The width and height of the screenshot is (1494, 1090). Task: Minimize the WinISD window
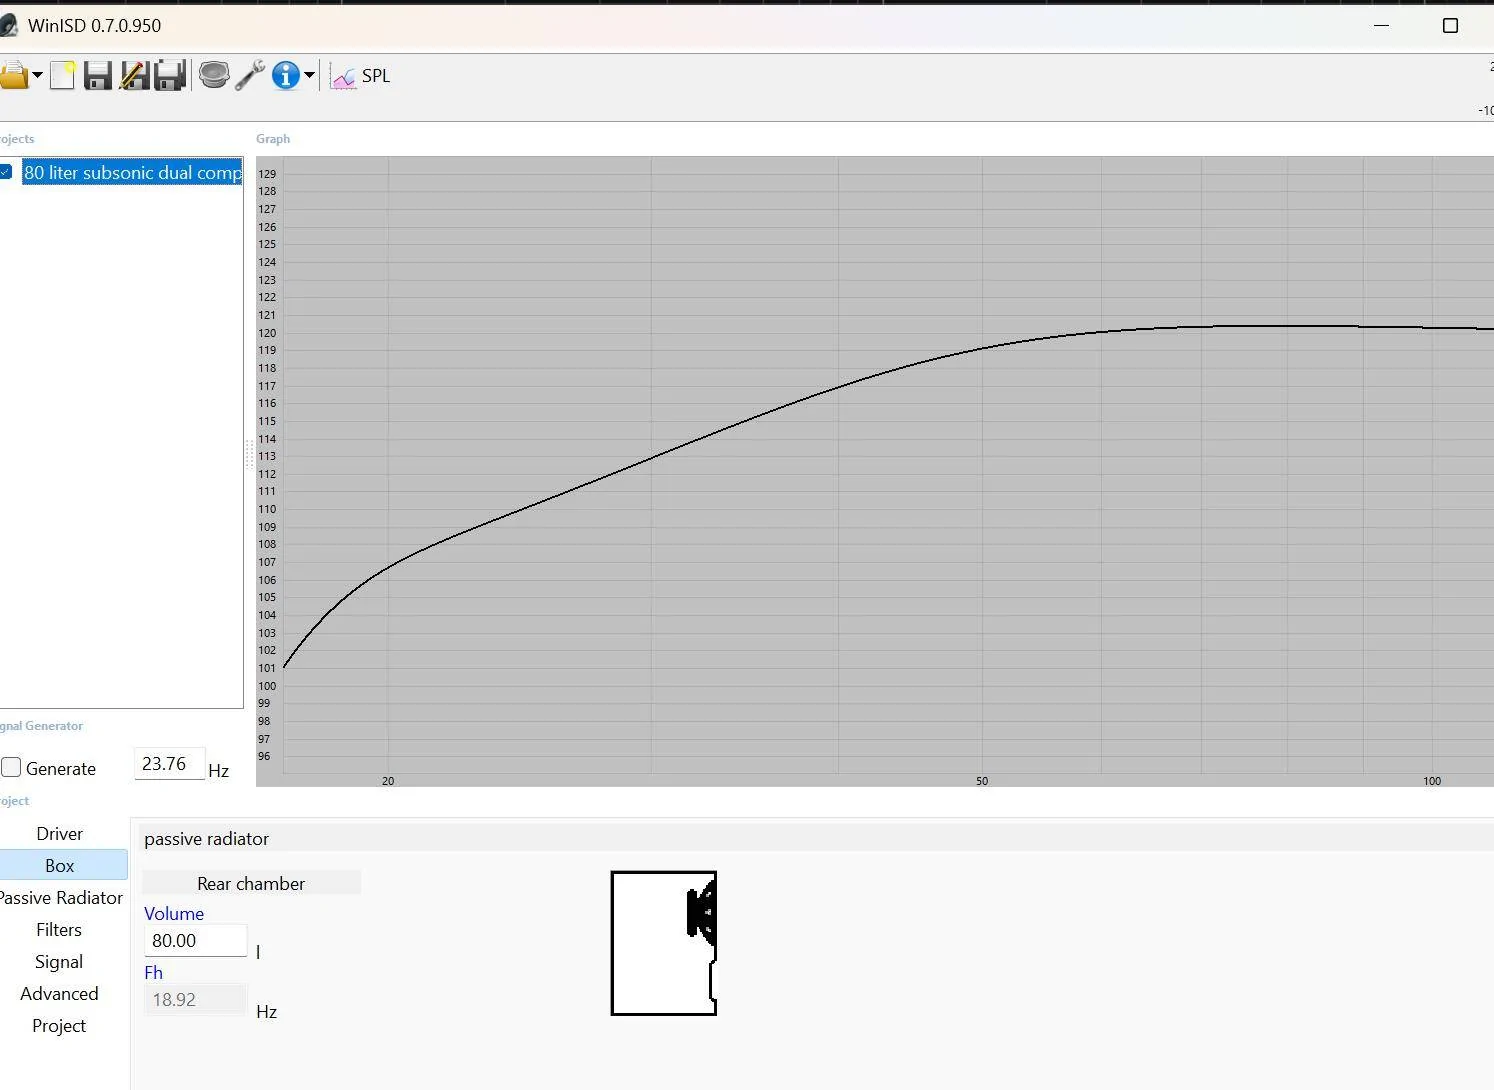click(x=1382, y=25)
